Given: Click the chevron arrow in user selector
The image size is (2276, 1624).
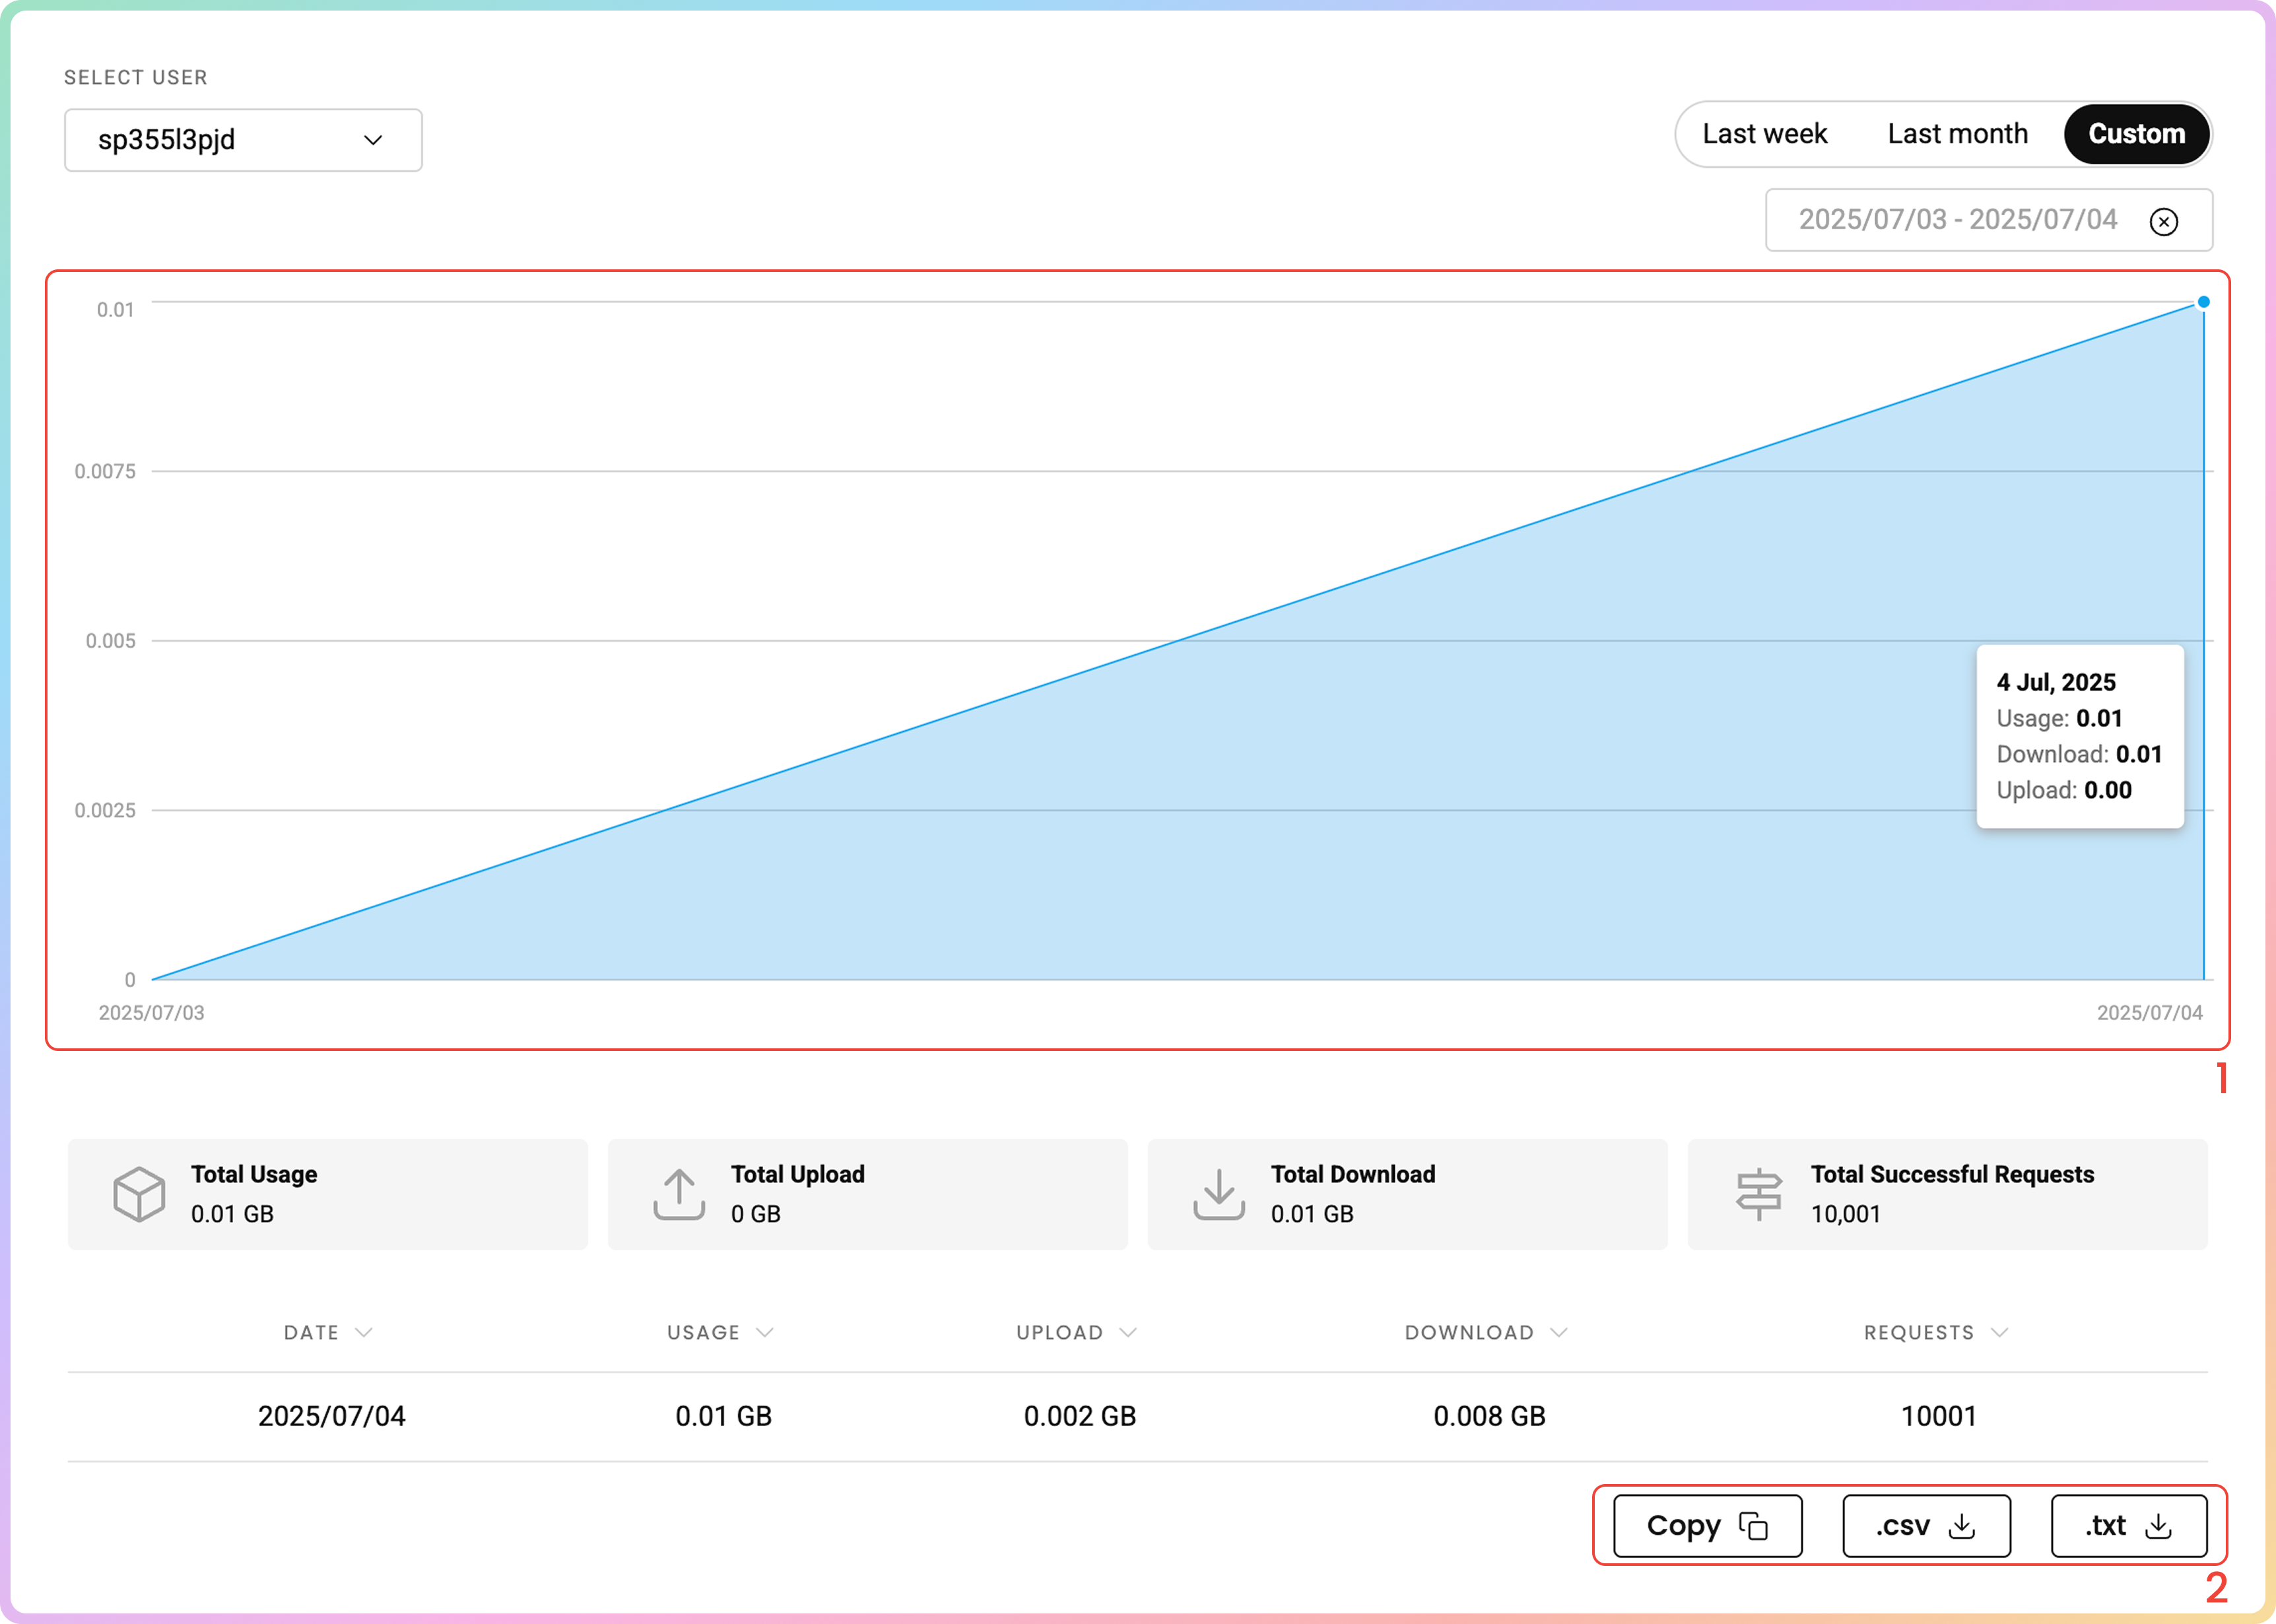Looking at the screenshot, I should click(x=373, y=140).
